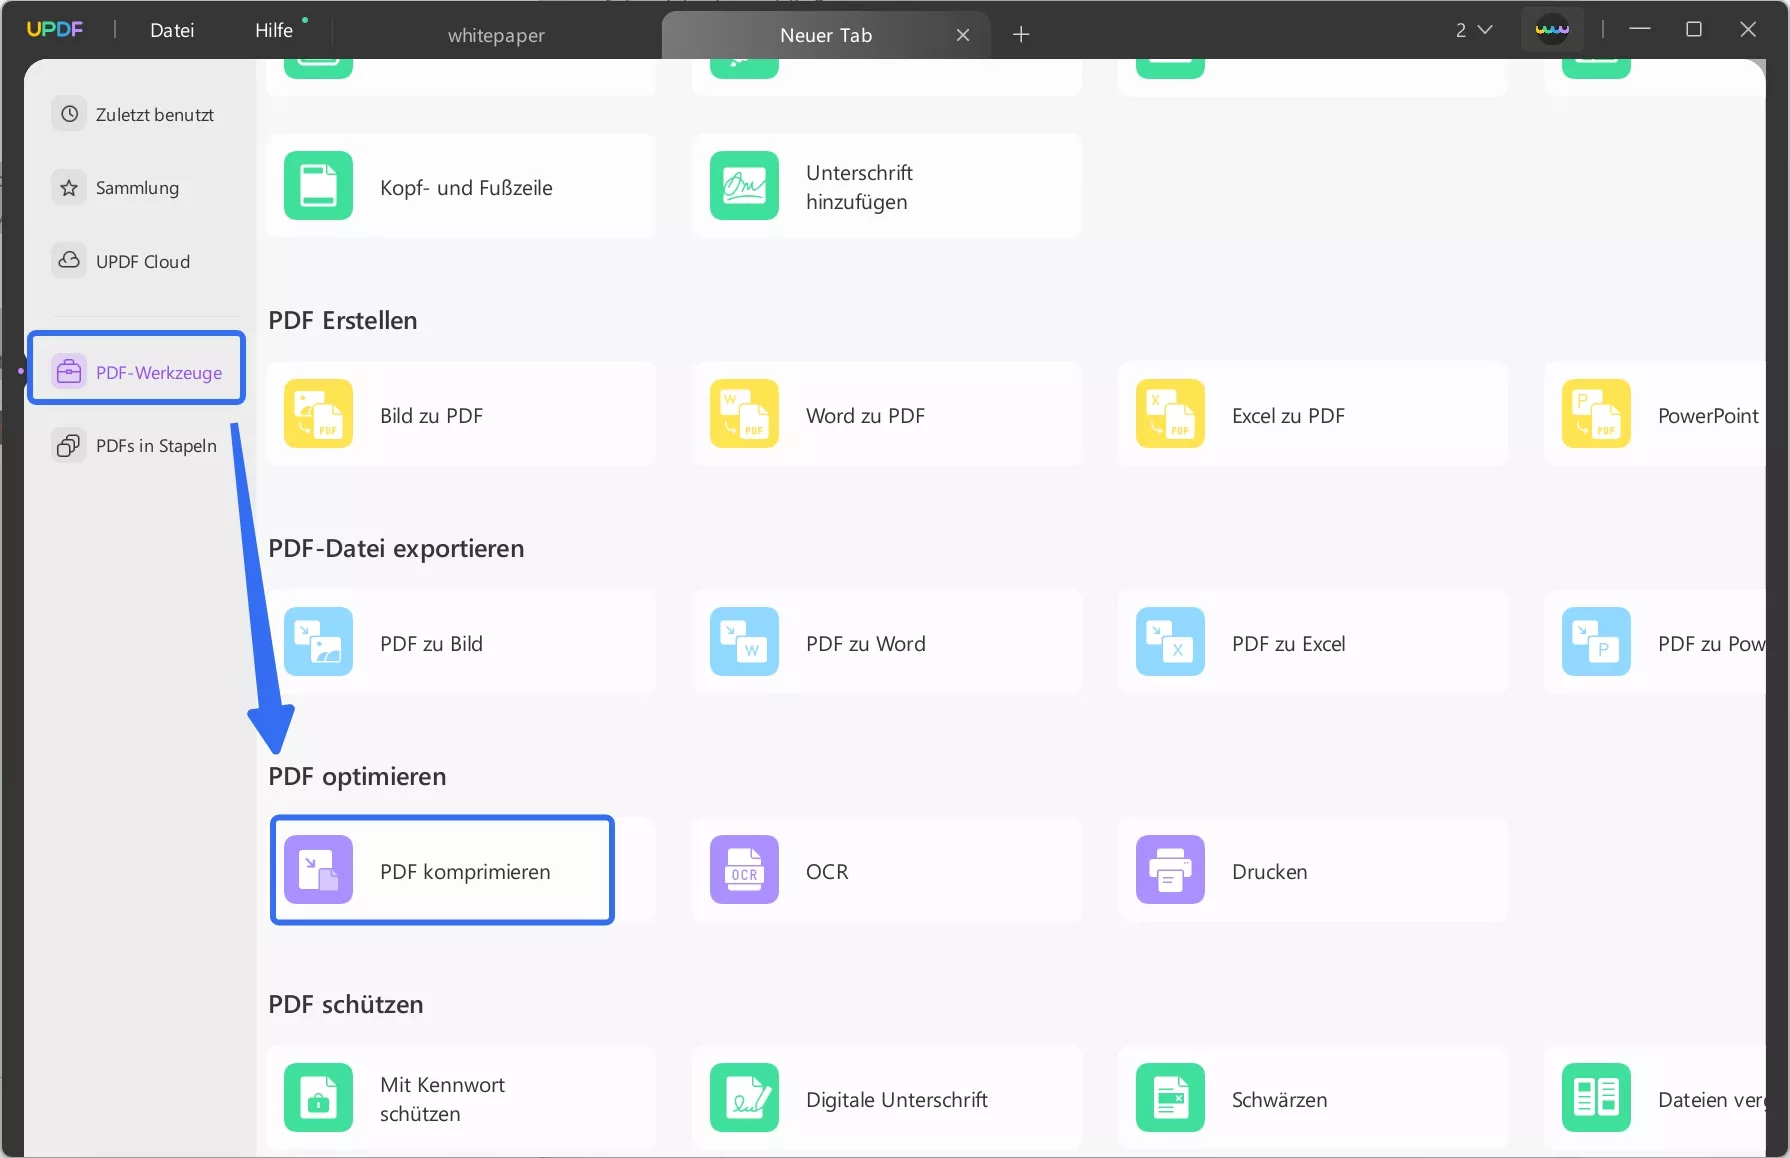Open Zuletzt benutzt in sidebar
Viewport: 1790px width, 1158px height.
pos(137,114)
